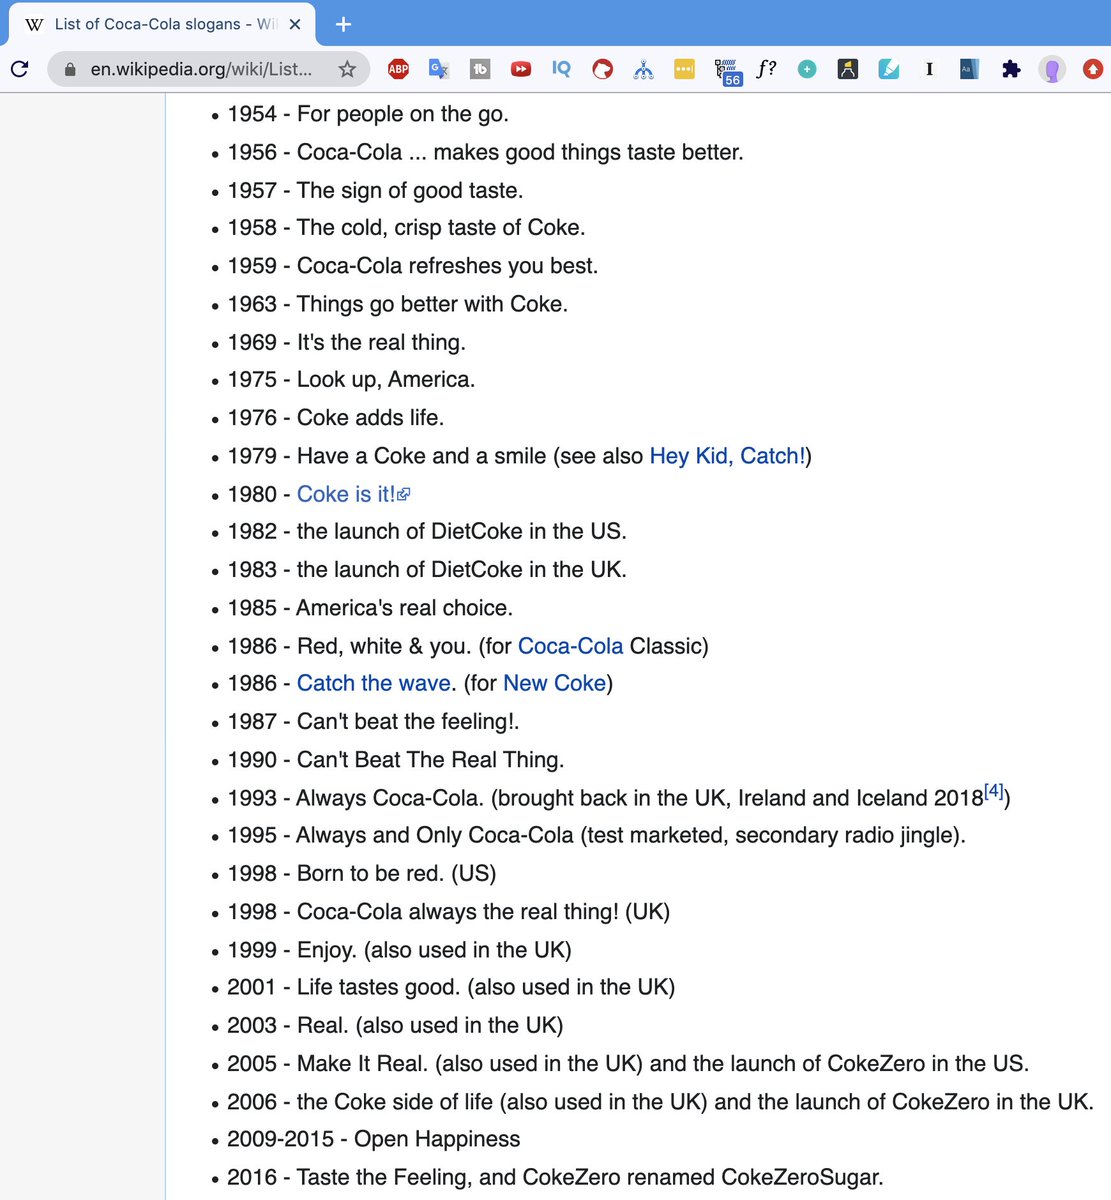
Task: Bookmark this page with the star icon
Action: 347,69
